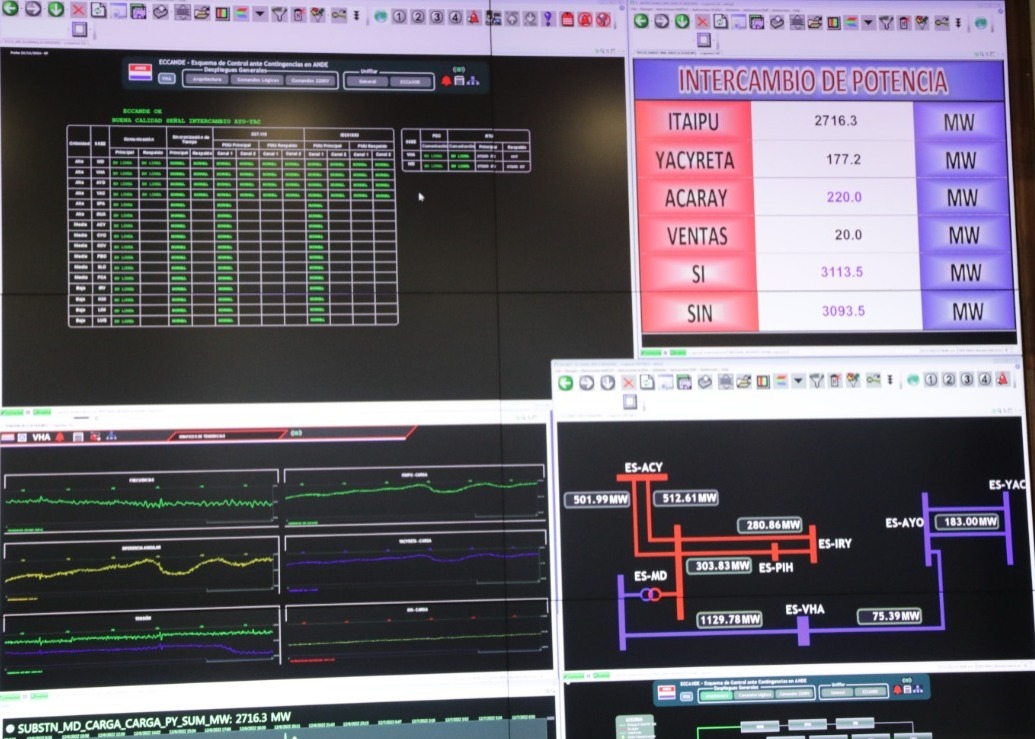This screenshot has width=1035, height=739.
Task: Open the black dropdown arrow in the ECCANDE window toolbar
Action: 260,13
